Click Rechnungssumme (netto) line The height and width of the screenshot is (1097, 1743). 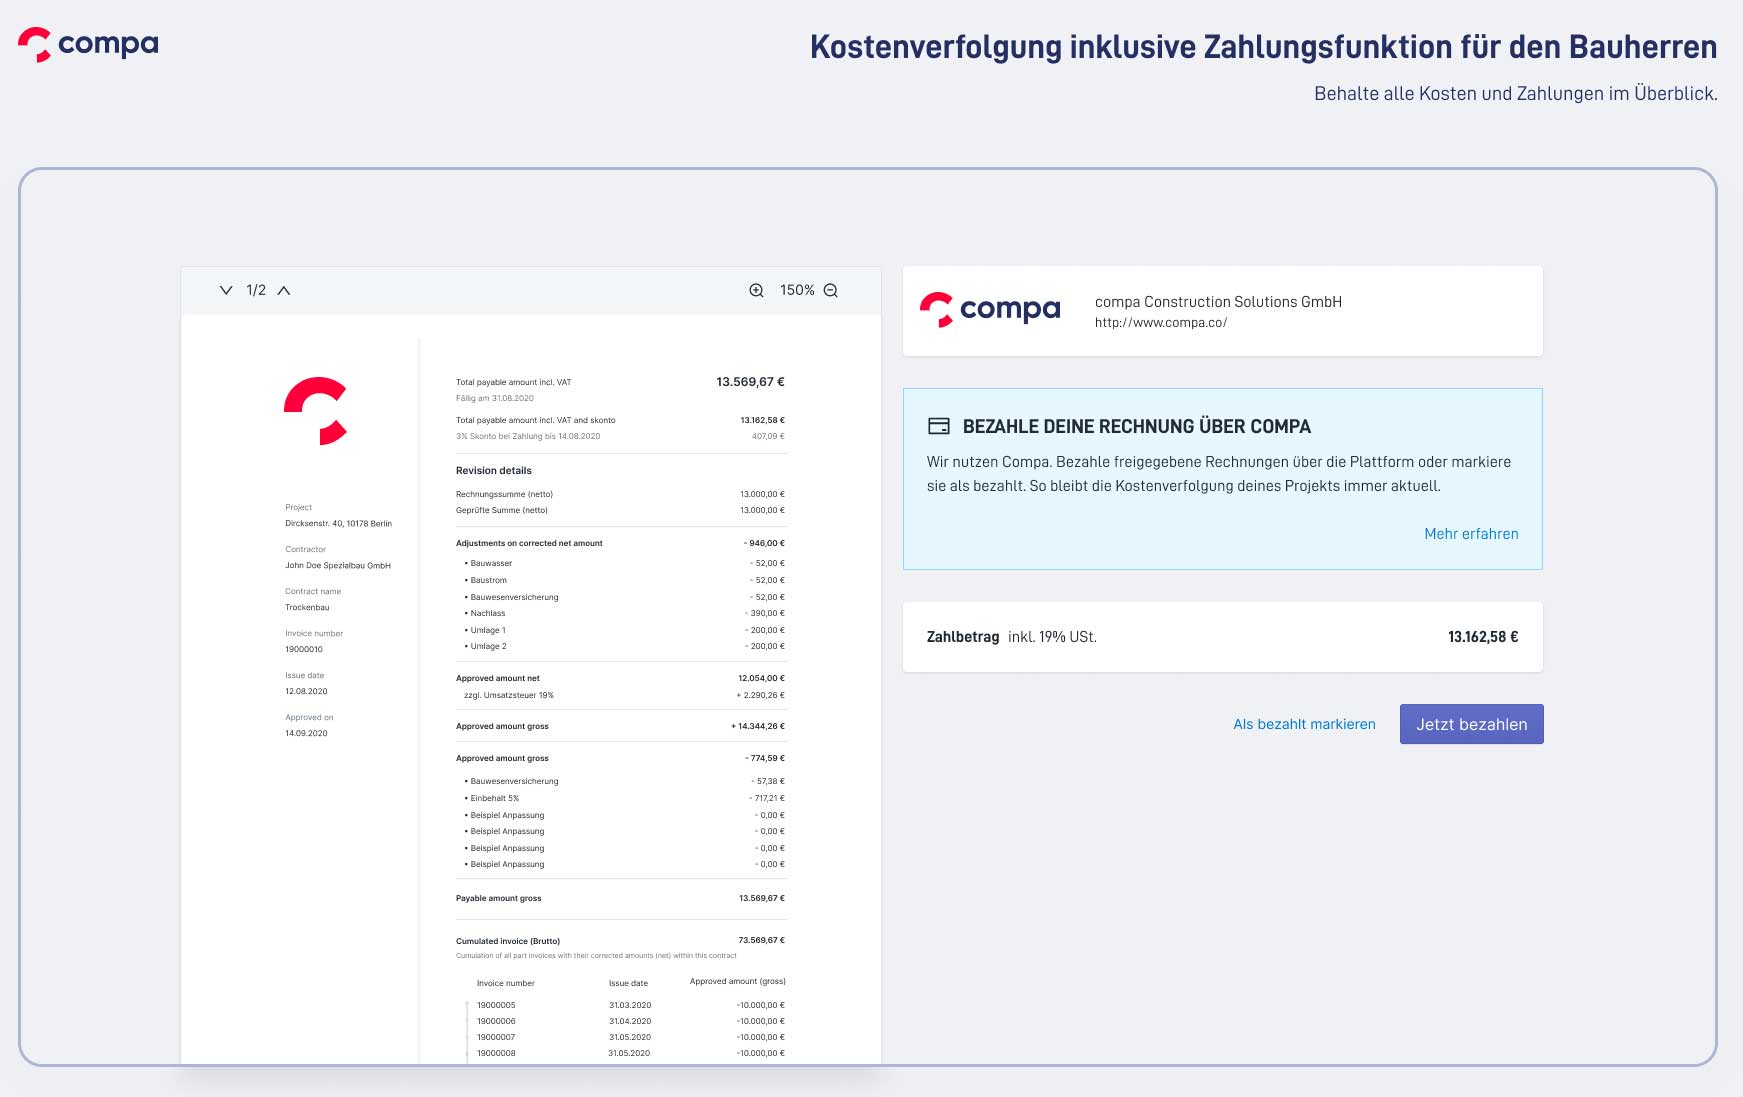click(620, 494)
